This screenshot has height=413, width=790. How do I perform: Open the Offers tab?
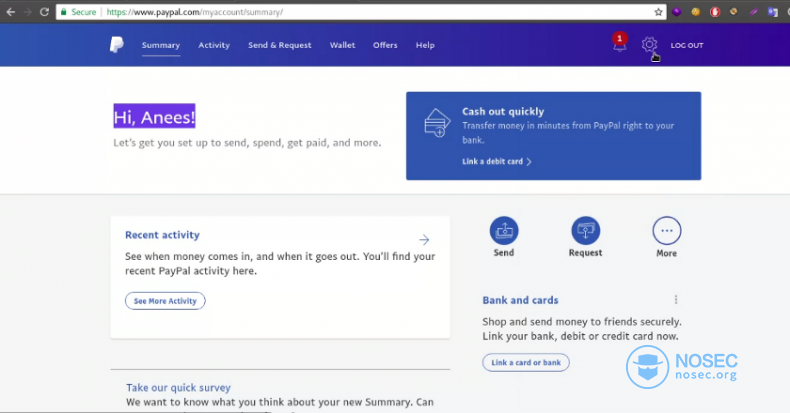pos(385,45)
